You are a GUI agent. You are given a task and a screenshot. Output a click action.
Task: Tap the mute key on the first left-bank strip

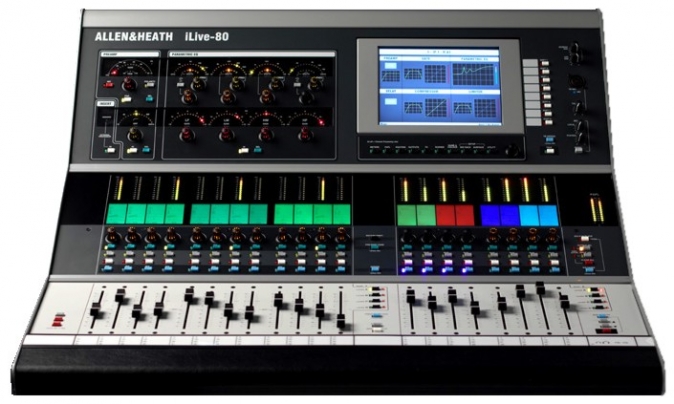[109, 261]
